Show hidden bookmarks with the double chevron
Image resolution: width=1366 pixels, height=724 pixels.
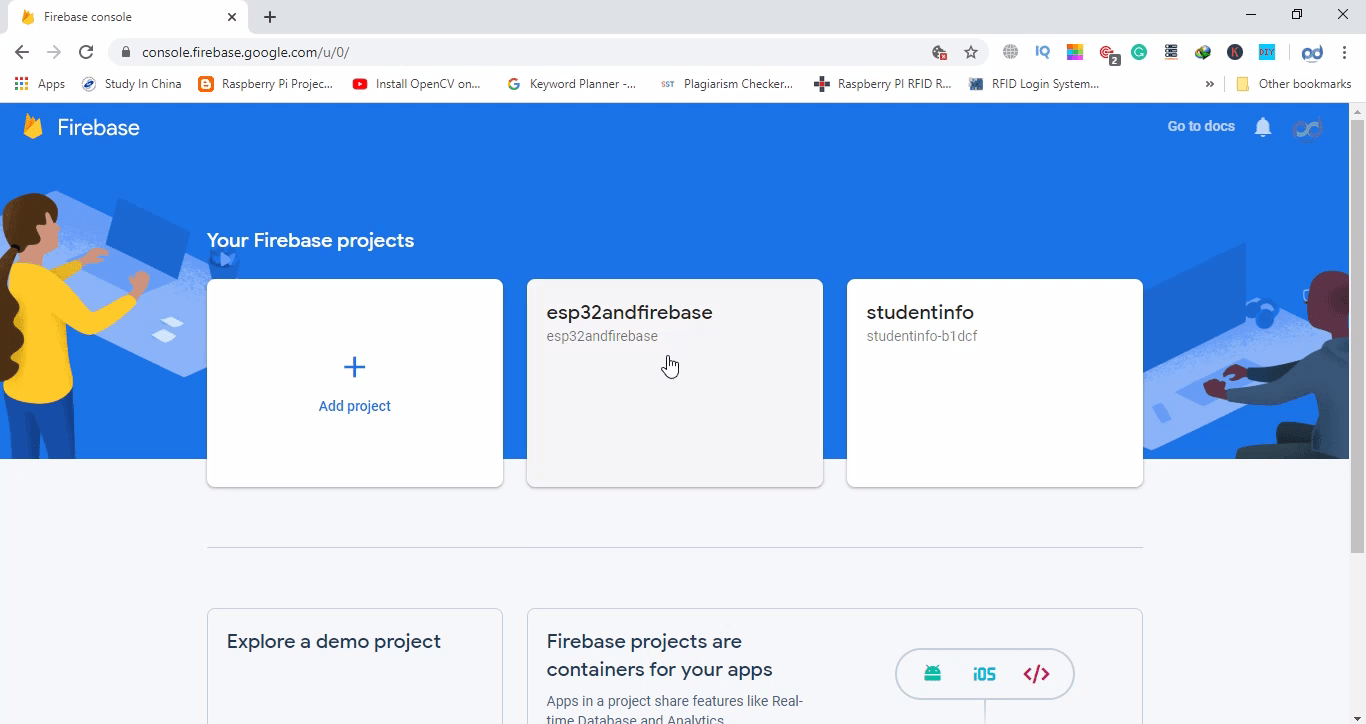(1210, 84)
